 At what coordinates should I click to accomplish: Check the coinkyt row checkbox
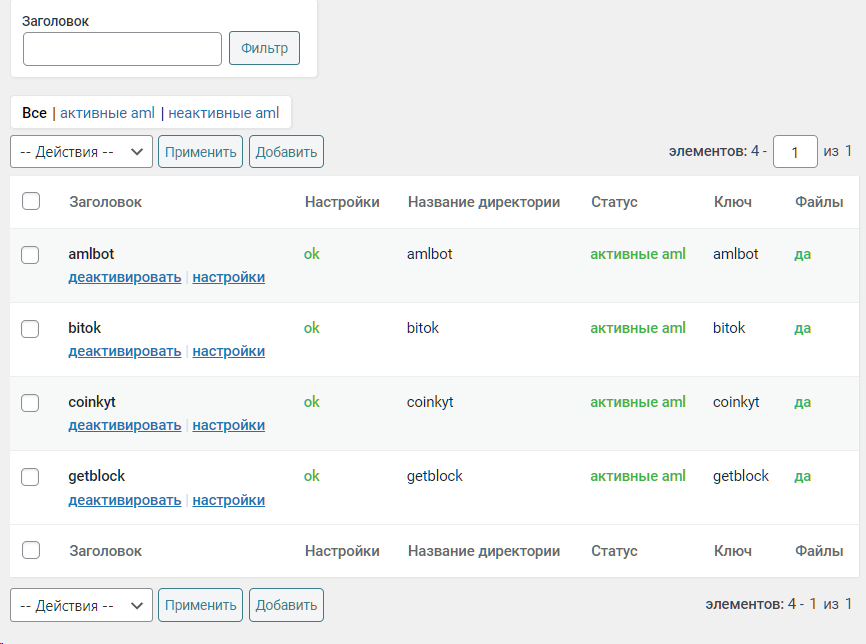(31, 403)
